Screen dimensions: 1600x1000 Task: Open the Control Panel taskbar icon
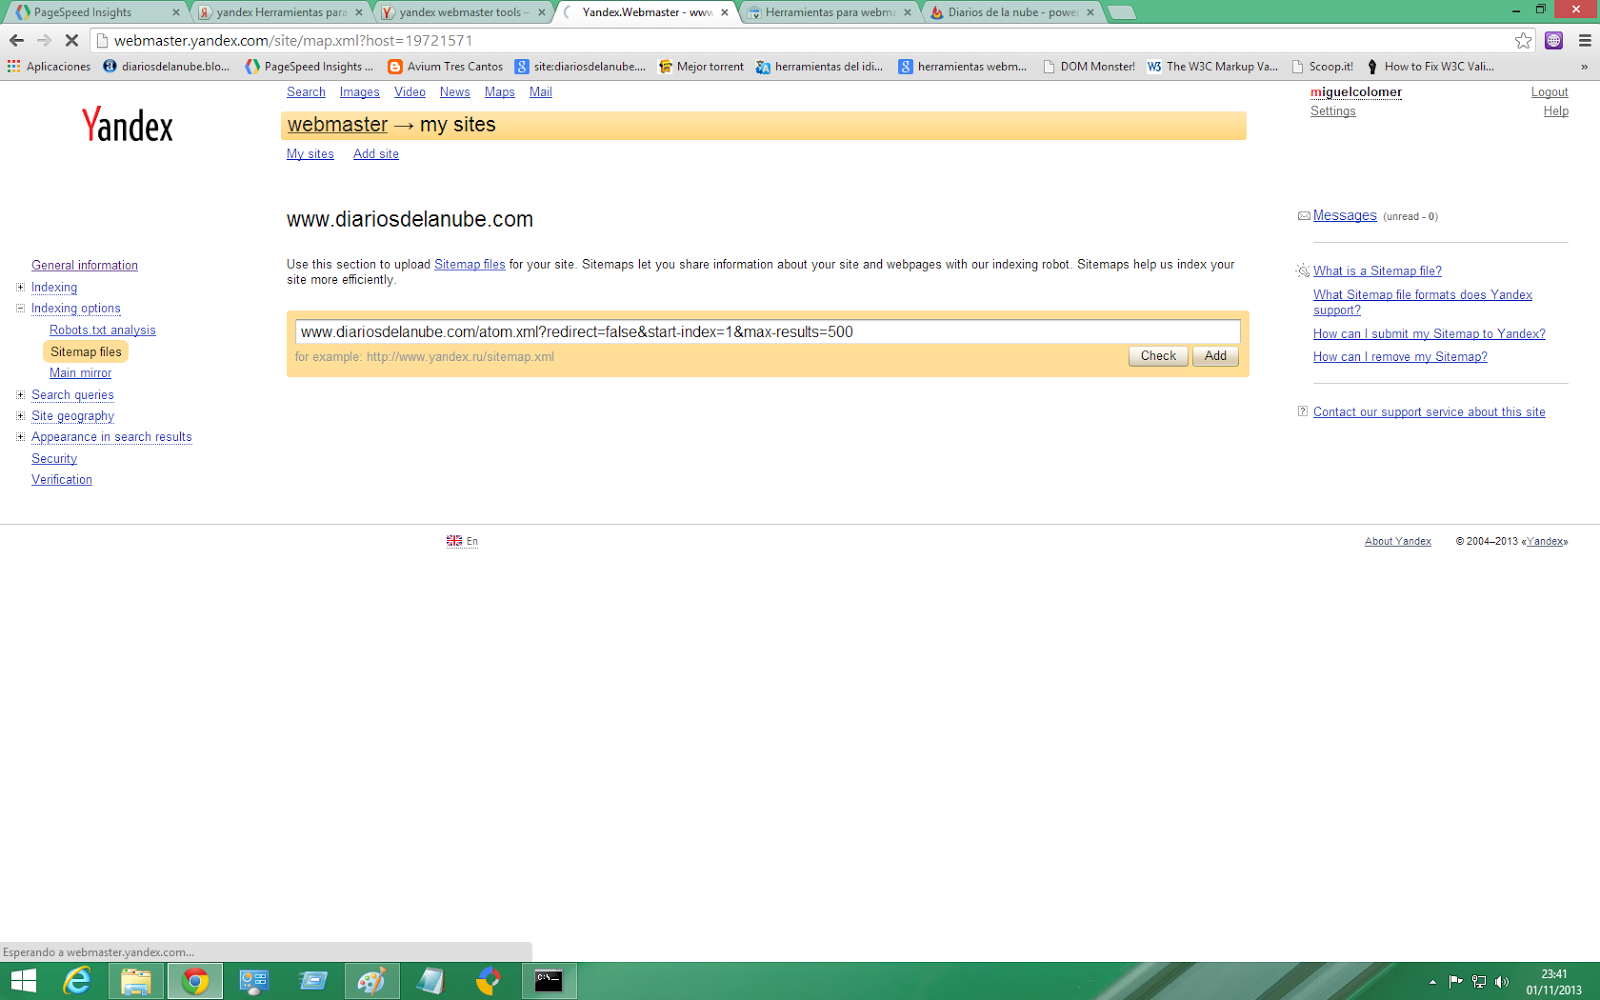pos(254,981)
